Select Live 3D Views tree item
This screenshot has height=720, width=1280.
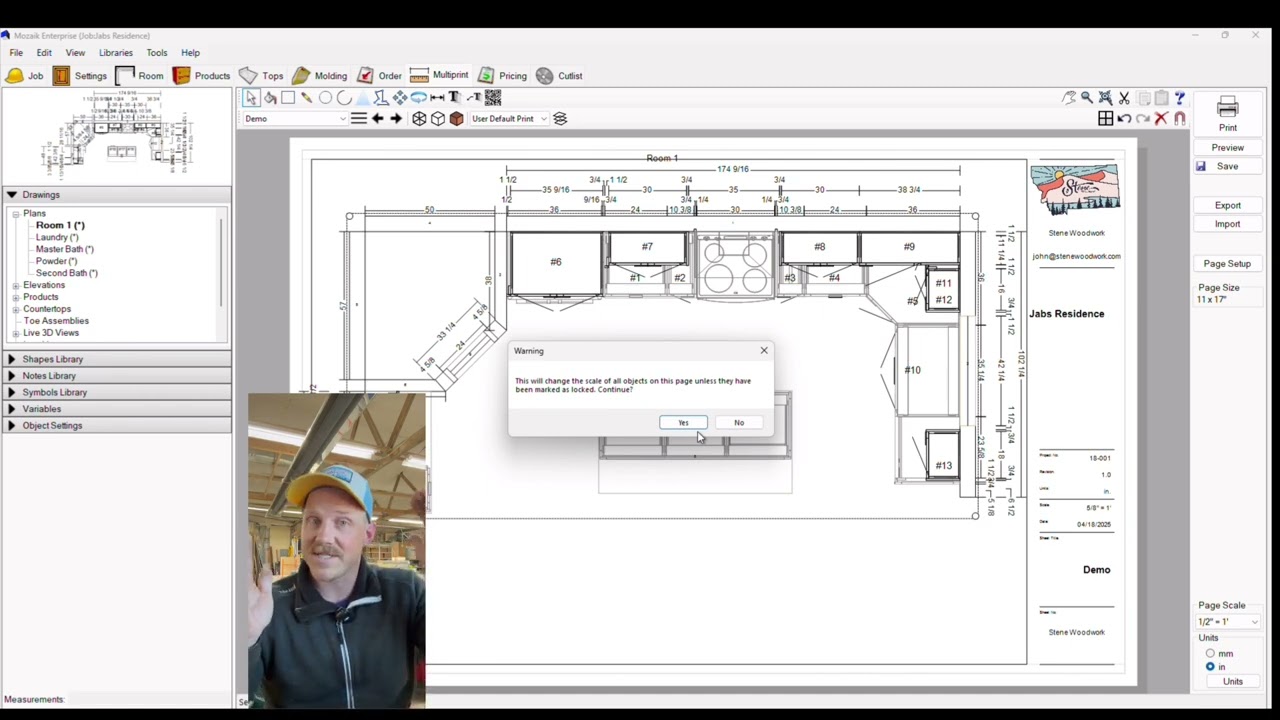pyautogui.click(x=51, y=333)
